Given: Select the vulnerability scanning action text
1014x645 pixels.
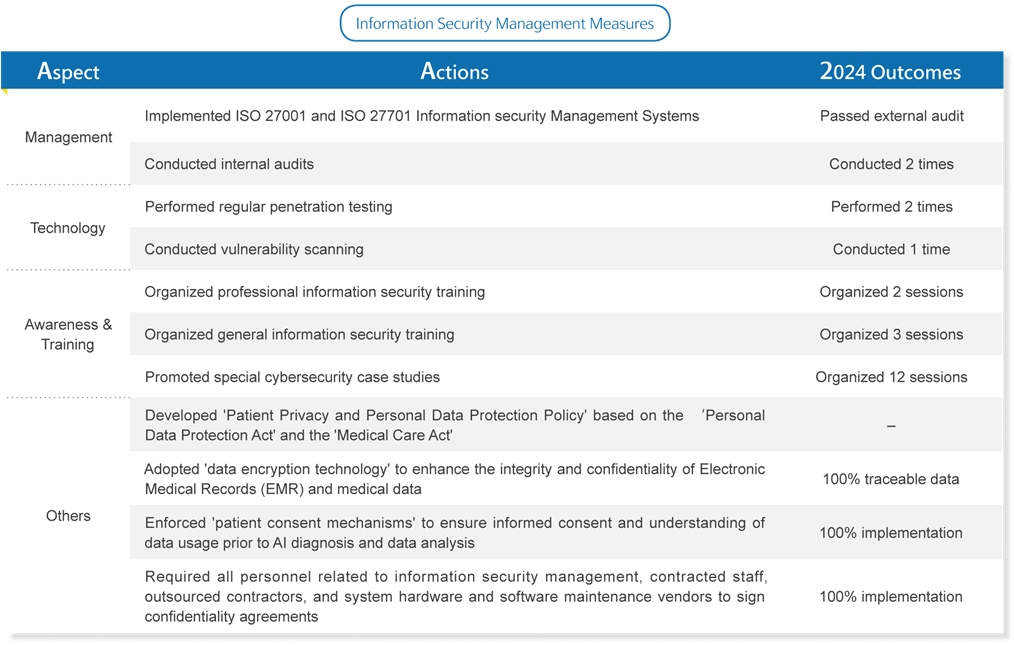Looking at the screenshot, I should point(254,249).
